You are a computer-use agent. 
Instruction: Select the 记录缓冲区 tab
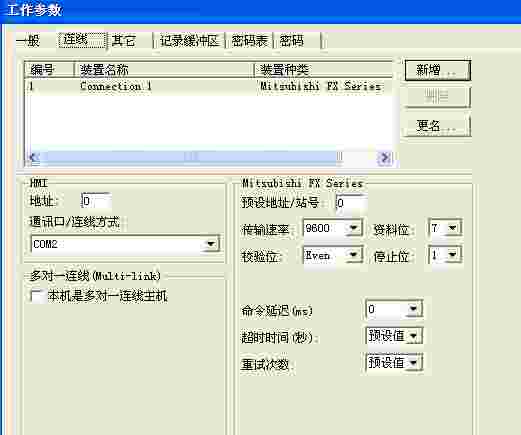[x=189, y=41]
